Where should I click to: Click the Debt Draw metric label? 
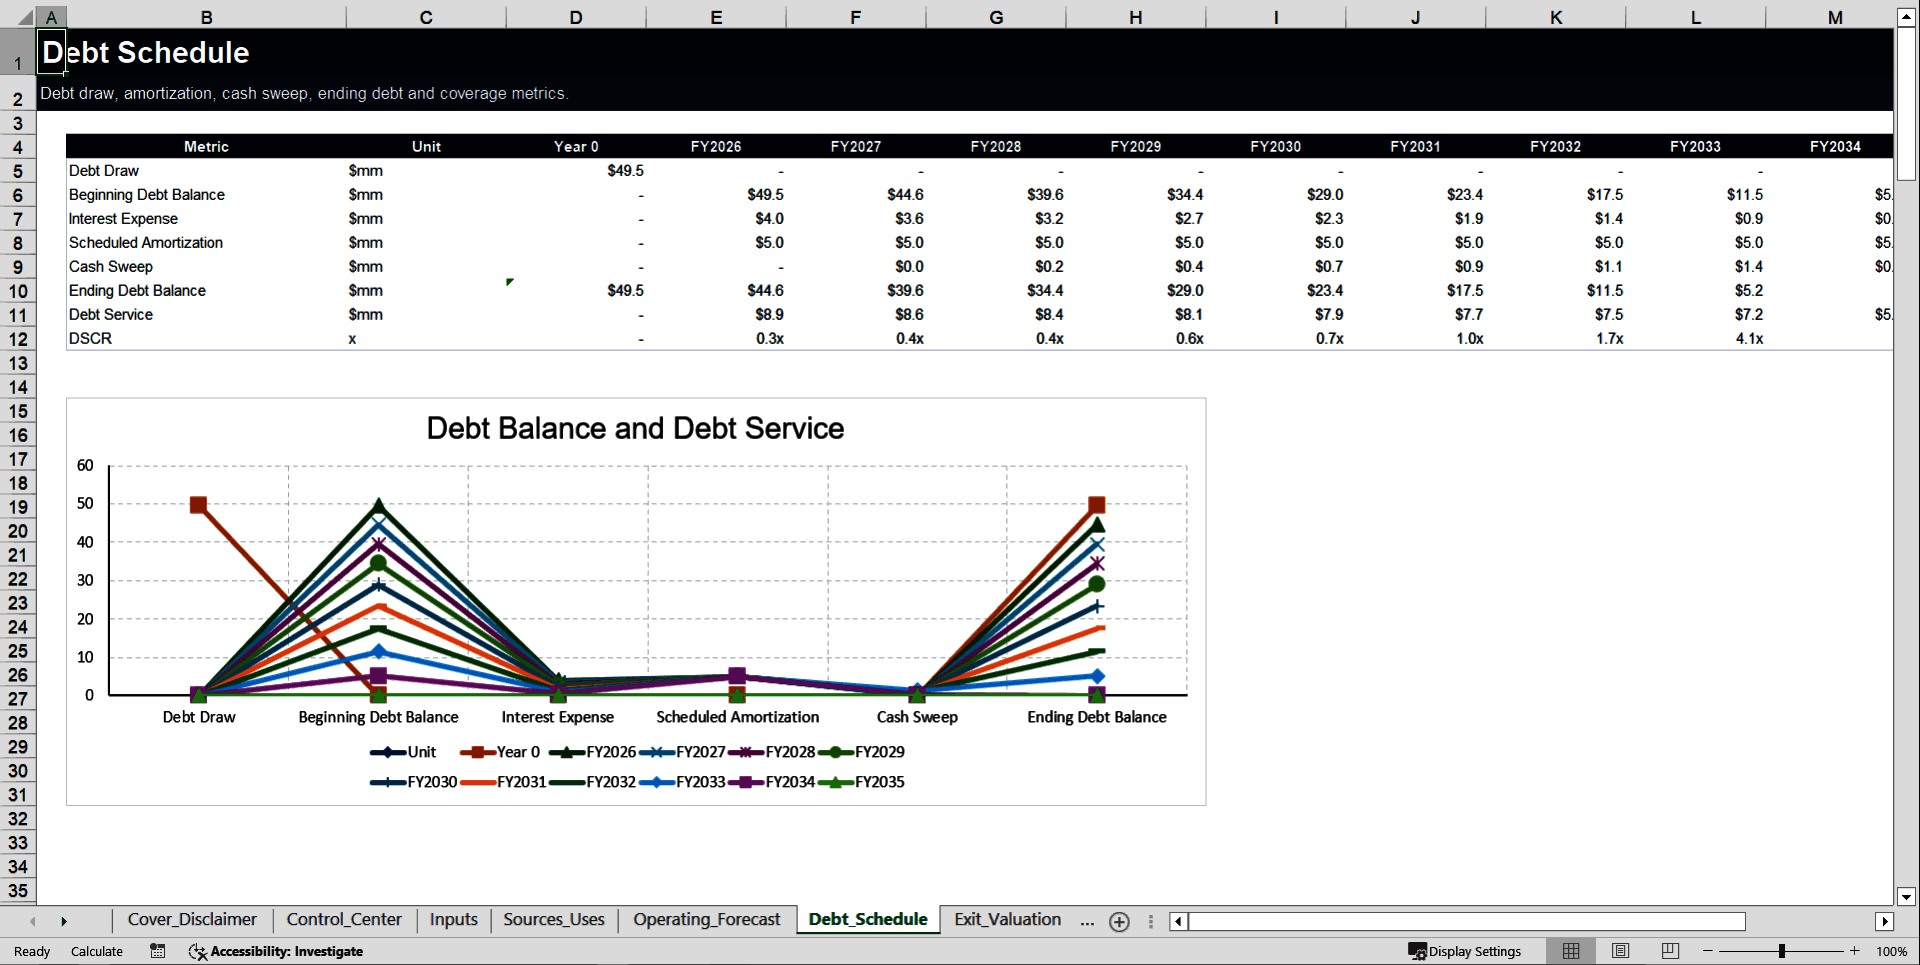[x=104, y=171]
